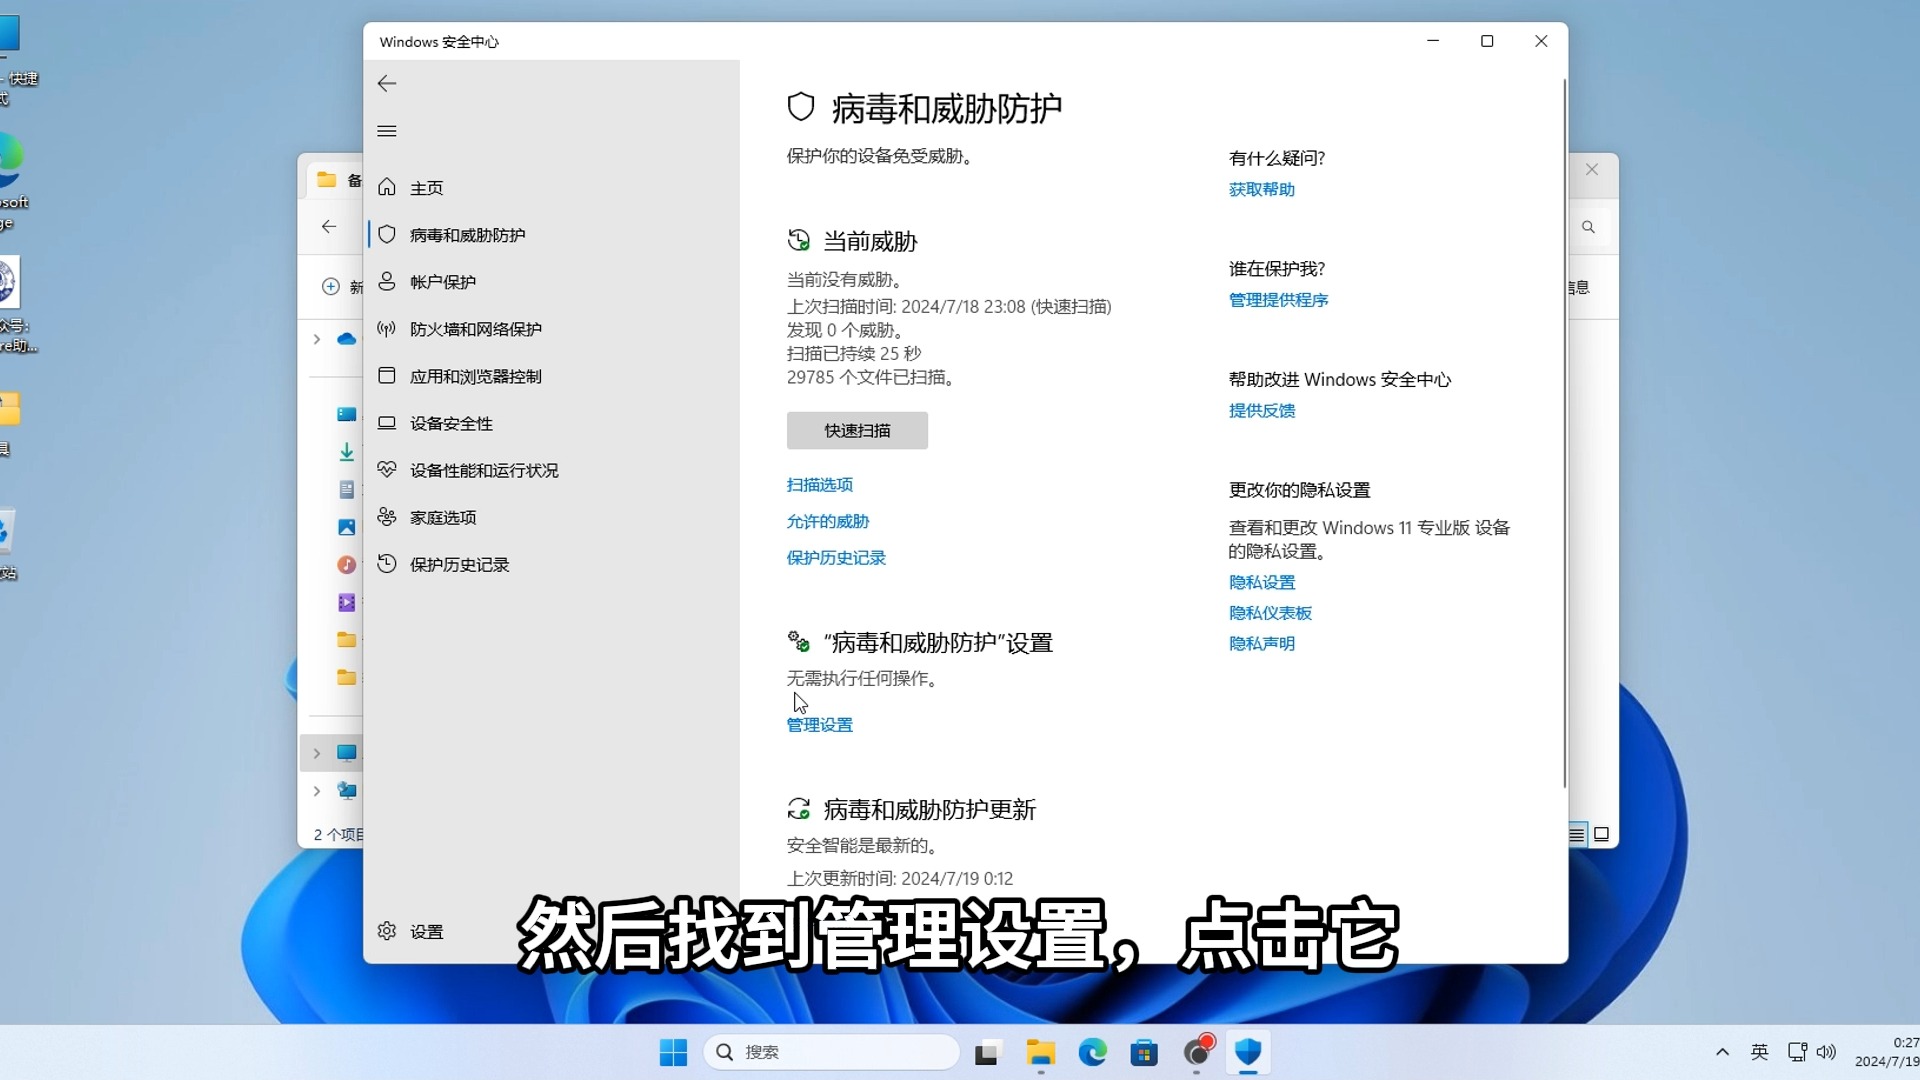Click the home icon in sidebar
Viewport: 1920px width, 1080px height.
[x=387, y=187]
